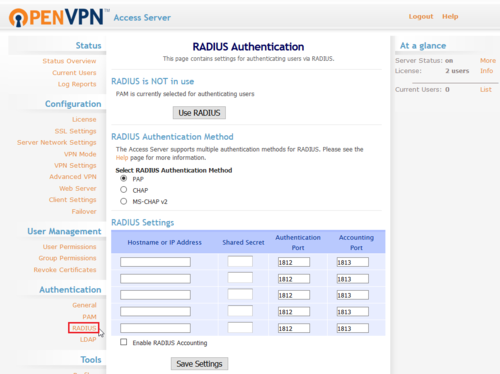Open RADIUS authentication page in sidebar

[x=84, y=328]
